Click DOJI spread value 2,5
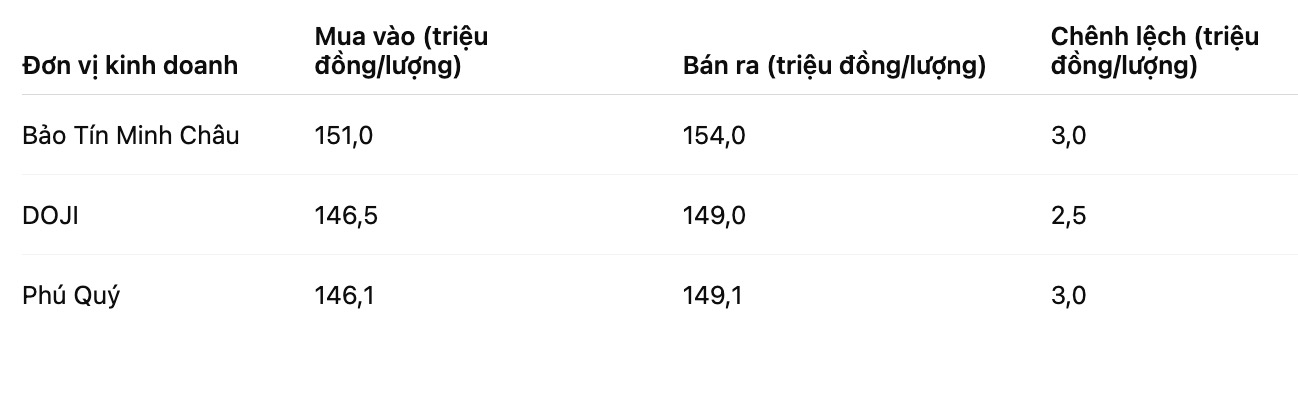This screenshot has width=1298, height=400. 1068,215
